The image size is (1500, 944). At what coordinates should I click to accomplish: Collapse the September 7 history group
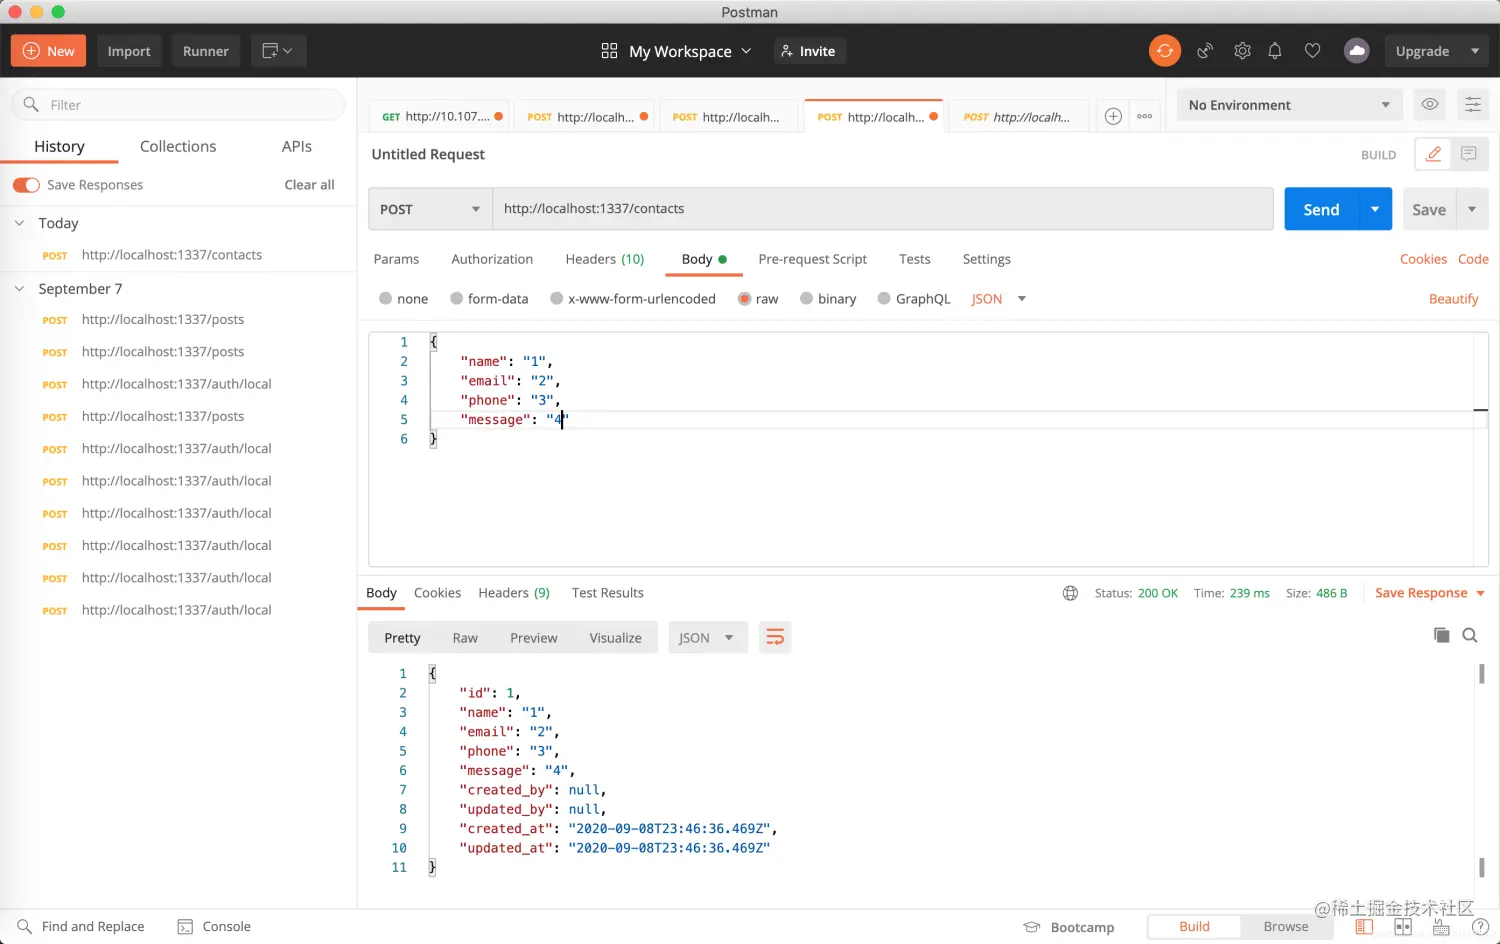(19, 288)
